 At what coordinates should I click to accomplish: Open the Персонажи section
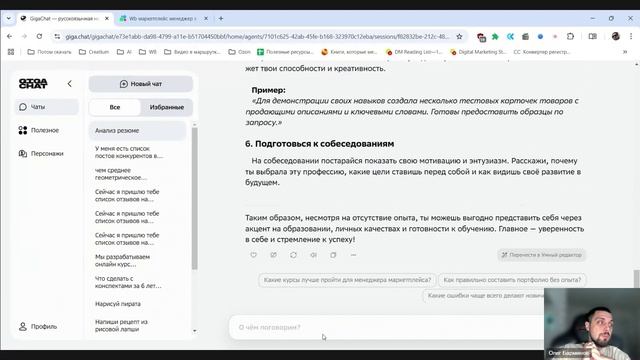pyautogui.click(x=41, y=153)
